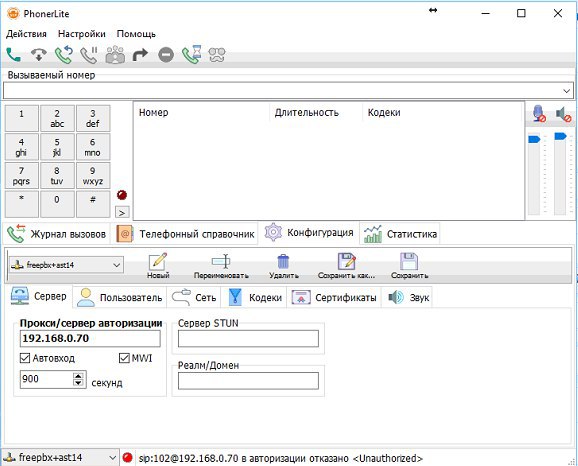Mute the microphone icon
578x466 pixels.
[539, 114]
